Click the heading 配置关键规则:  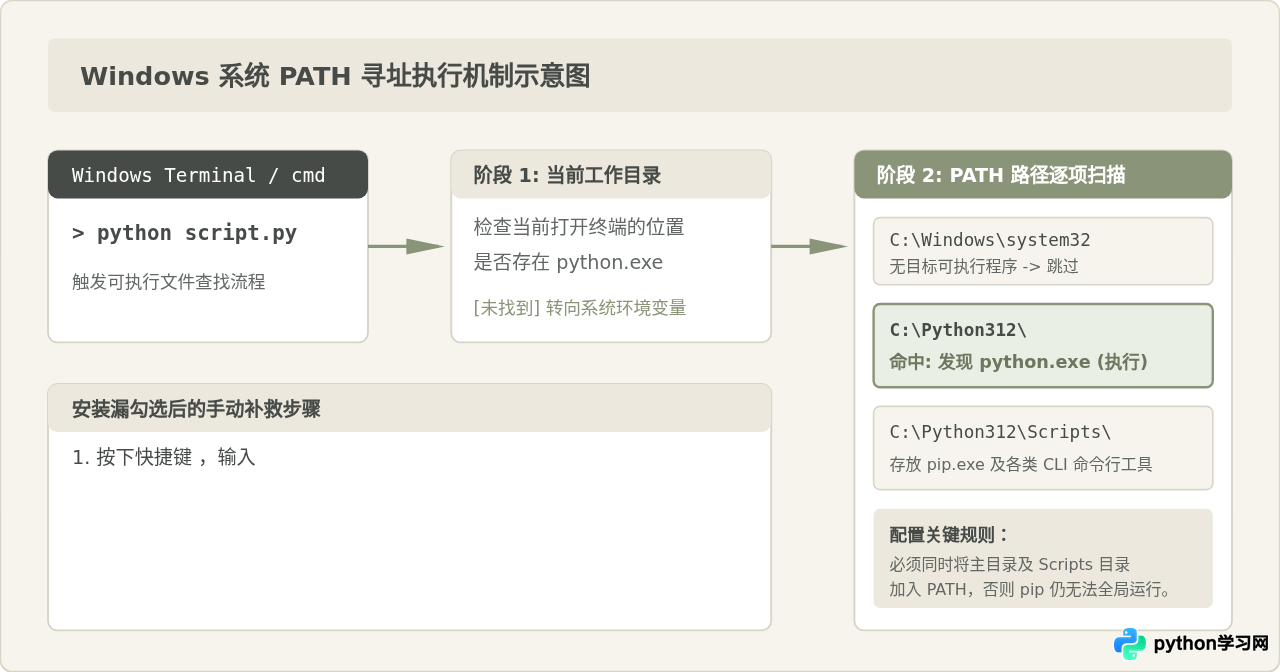pos(950,535)
